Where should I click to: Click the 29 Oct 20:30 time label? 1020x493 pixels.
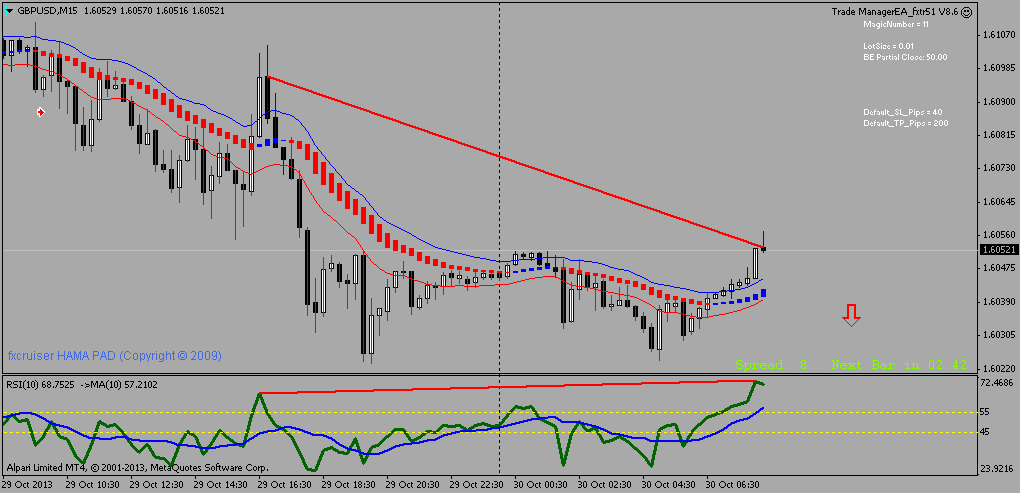(411, 485)
